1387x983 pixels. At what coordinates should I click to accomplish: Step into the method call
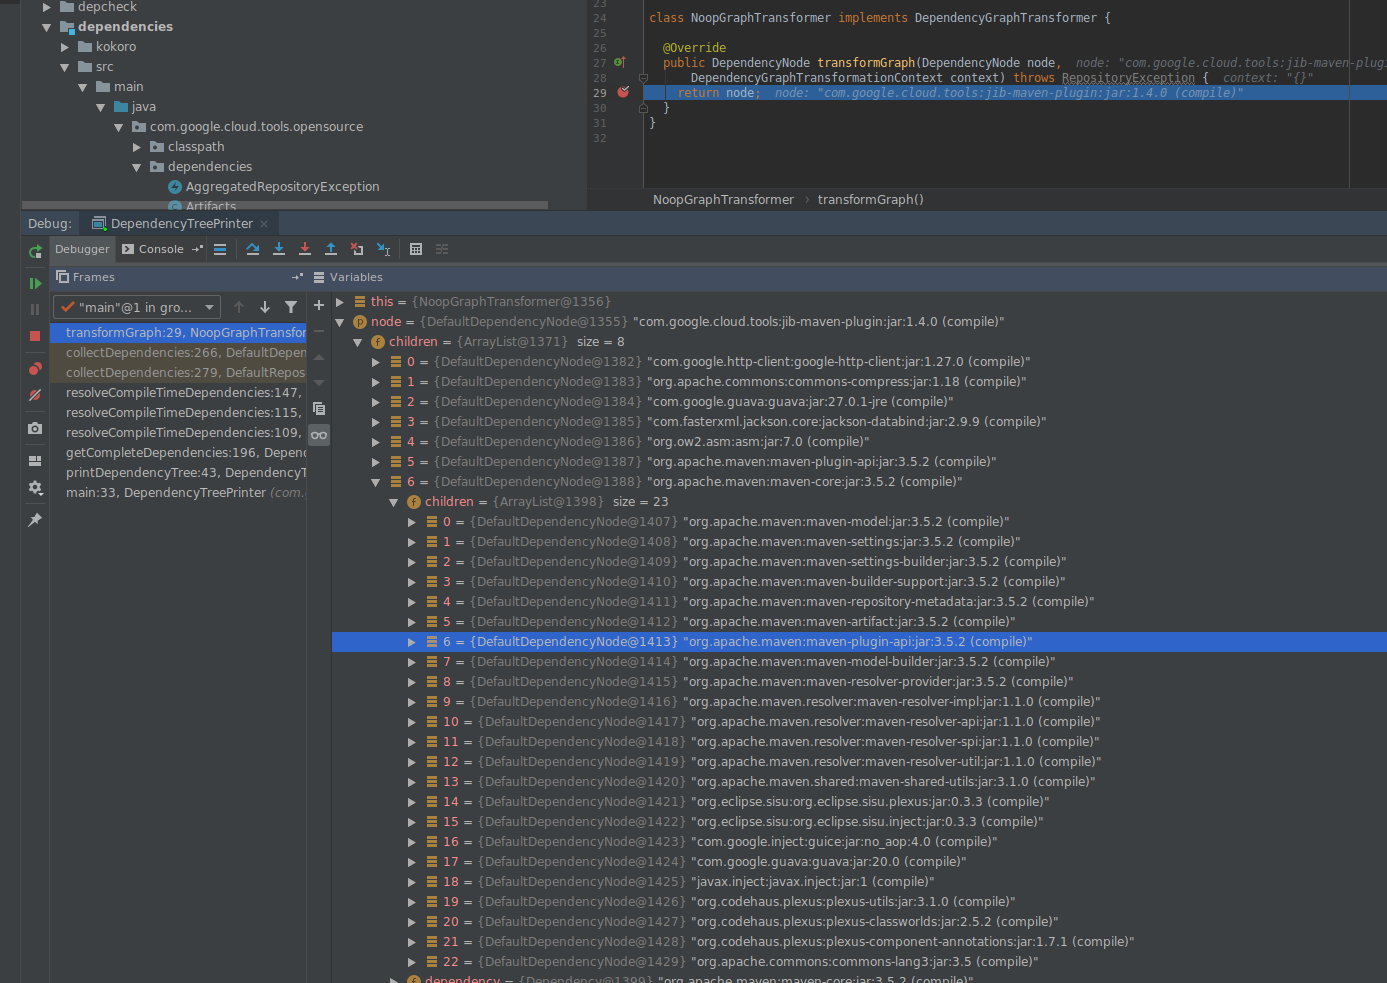[x=278, y=249]
